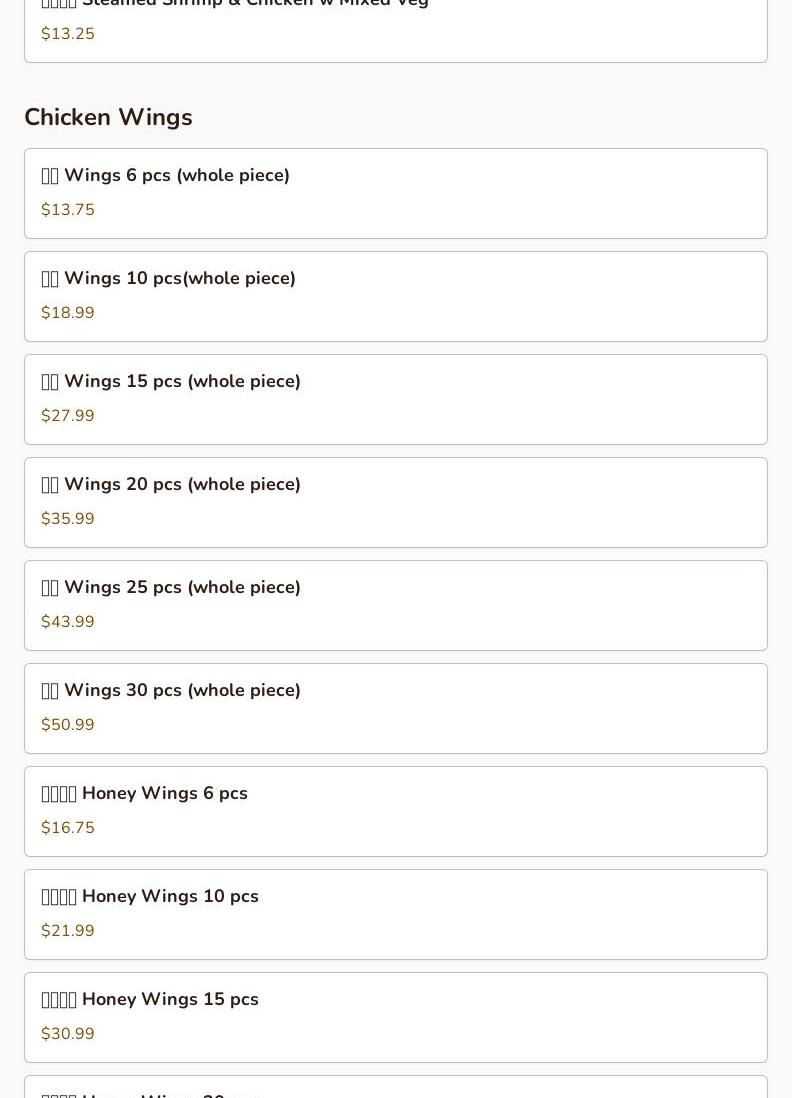Choose Wings 15 pcs (whole piece)
Screen dimensions: 792x1098
click(x=396, y=399)
